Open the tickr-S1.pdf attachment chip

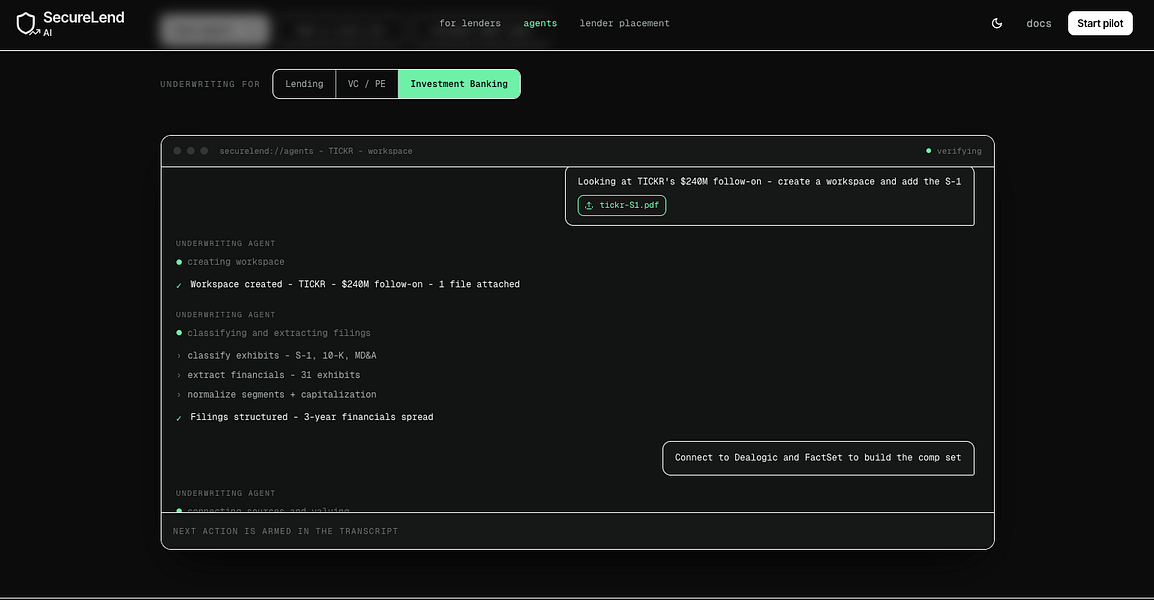point(622,205)
